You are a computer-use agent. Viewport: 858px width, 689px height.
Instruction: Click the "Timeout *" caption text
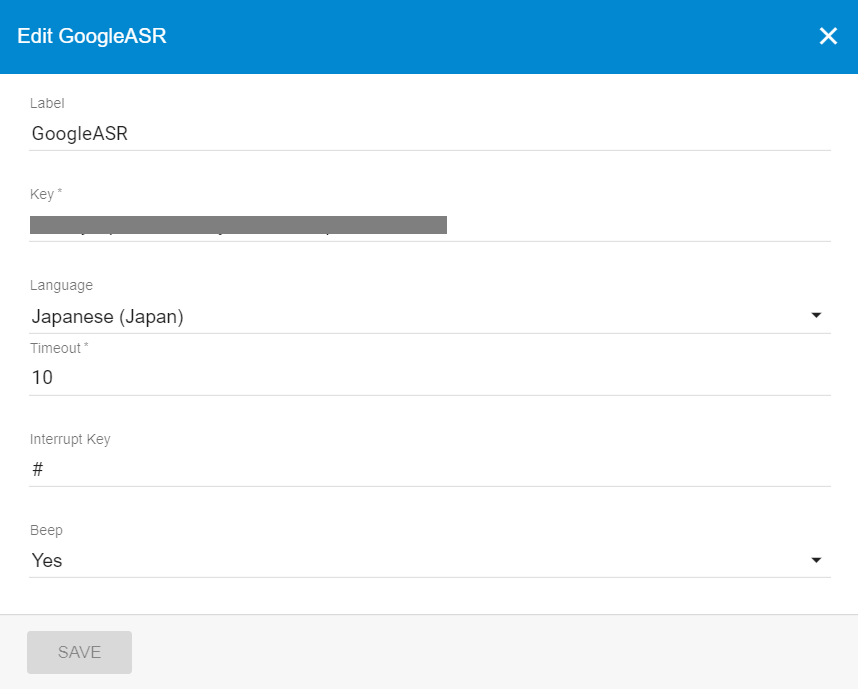[60, 348]
